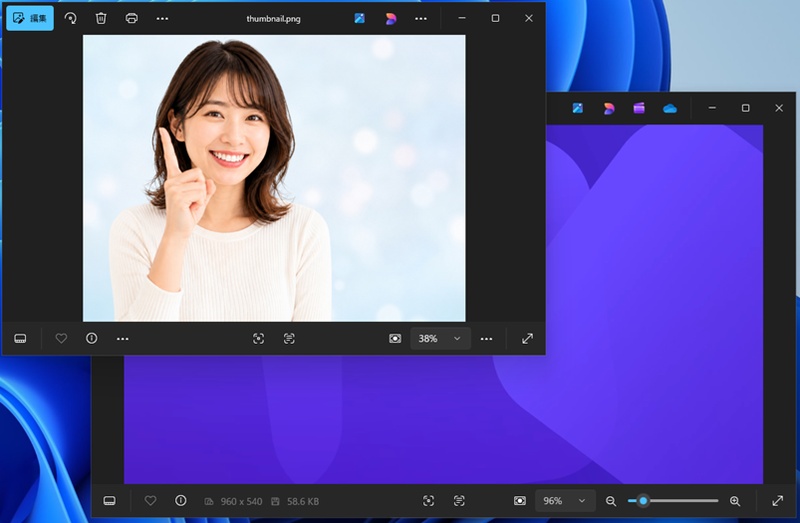
Task: Open the OneDrive cloud icon in the back window
Action: [x=670, y=108]
